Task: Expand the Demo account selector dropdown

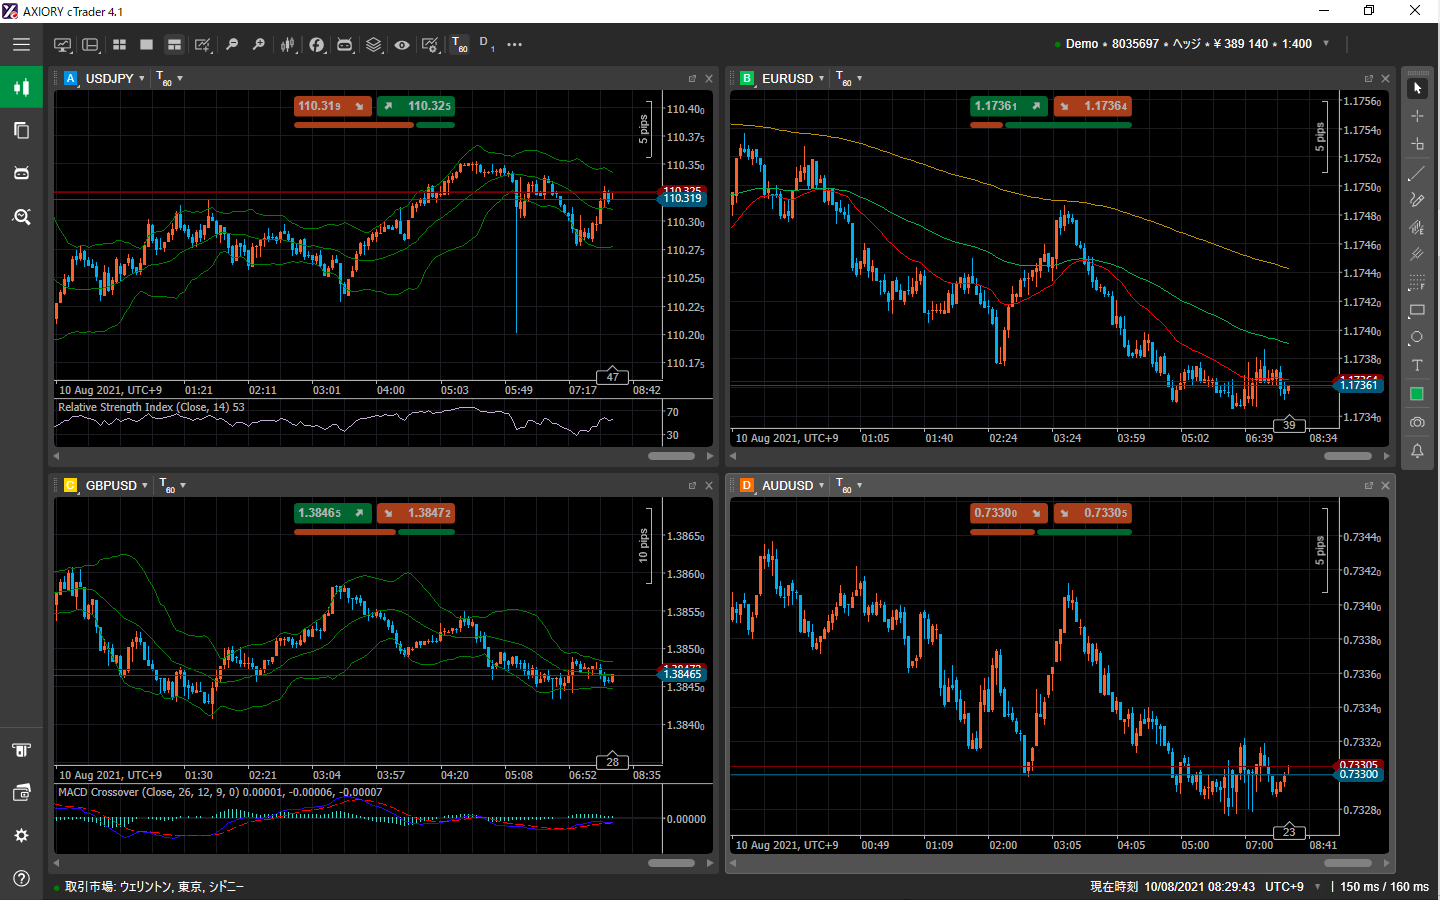Action: click(1326, 43)
